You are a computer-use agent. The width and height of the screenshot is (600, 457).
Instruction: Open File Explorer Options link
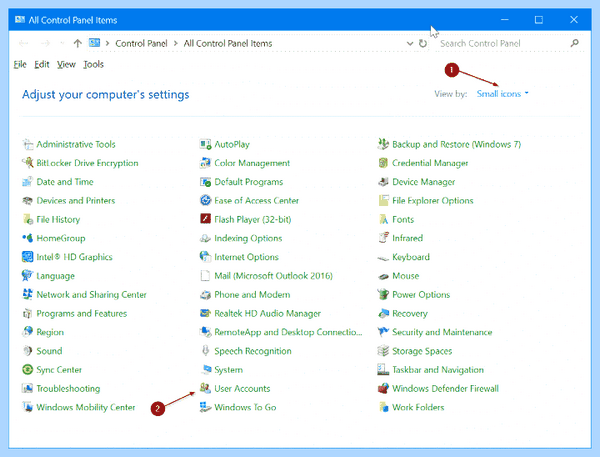[433, 201]
